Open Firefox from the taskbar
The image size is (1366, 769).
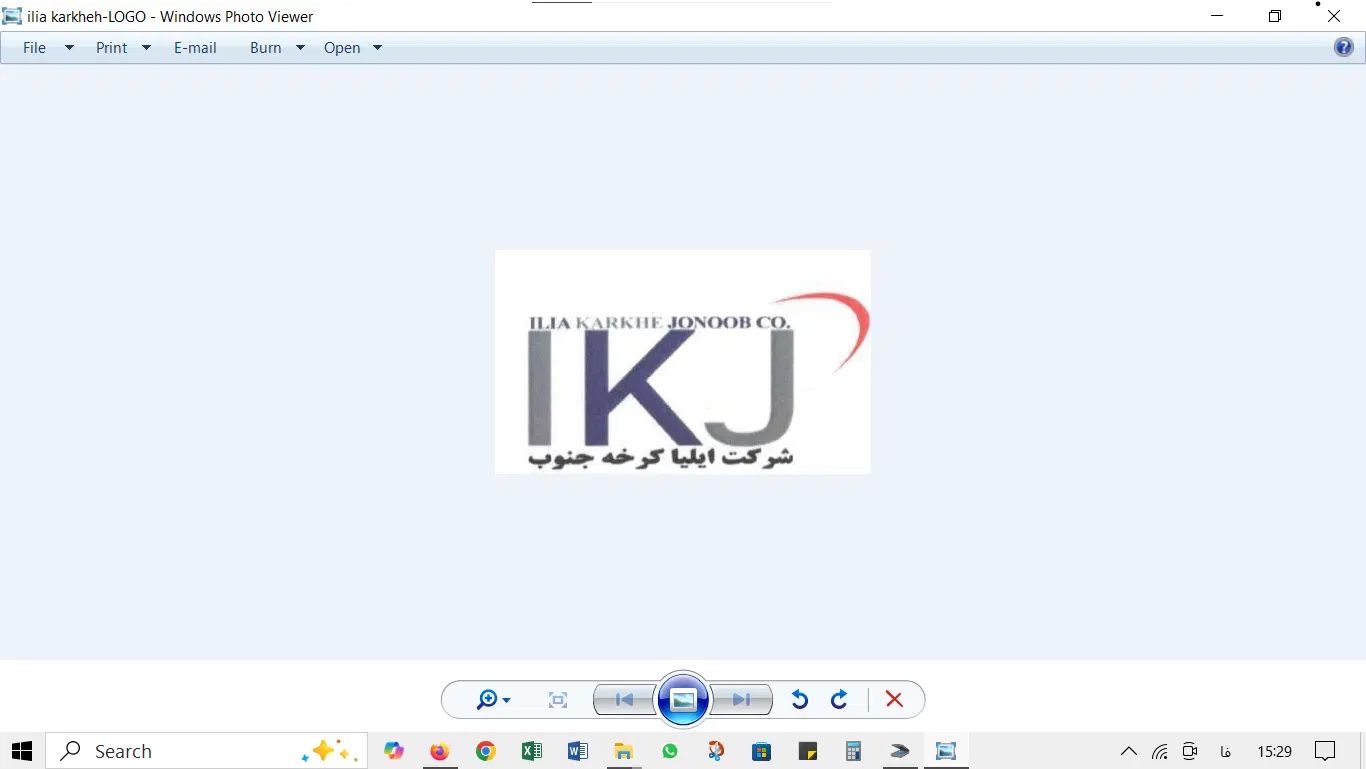tap(440, 751)
